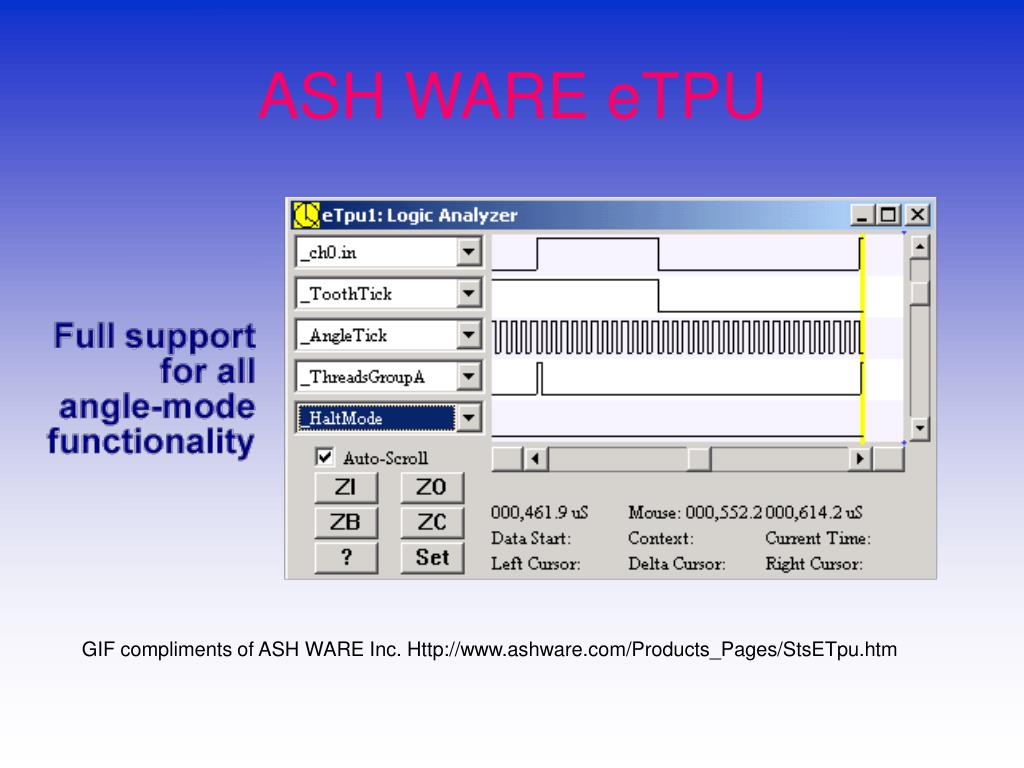Click the horizontal scrollbar right arrow

860,458
